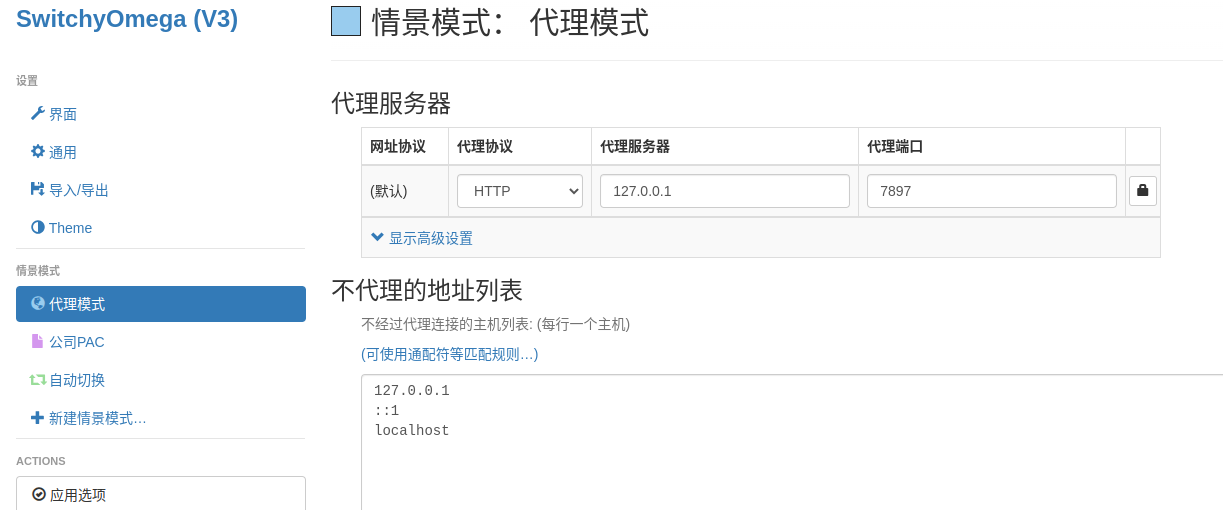This screenshot has height=510, width=1223.
Task: Open the SwitchyOmega (V3) title link
Action: (127, 19)
